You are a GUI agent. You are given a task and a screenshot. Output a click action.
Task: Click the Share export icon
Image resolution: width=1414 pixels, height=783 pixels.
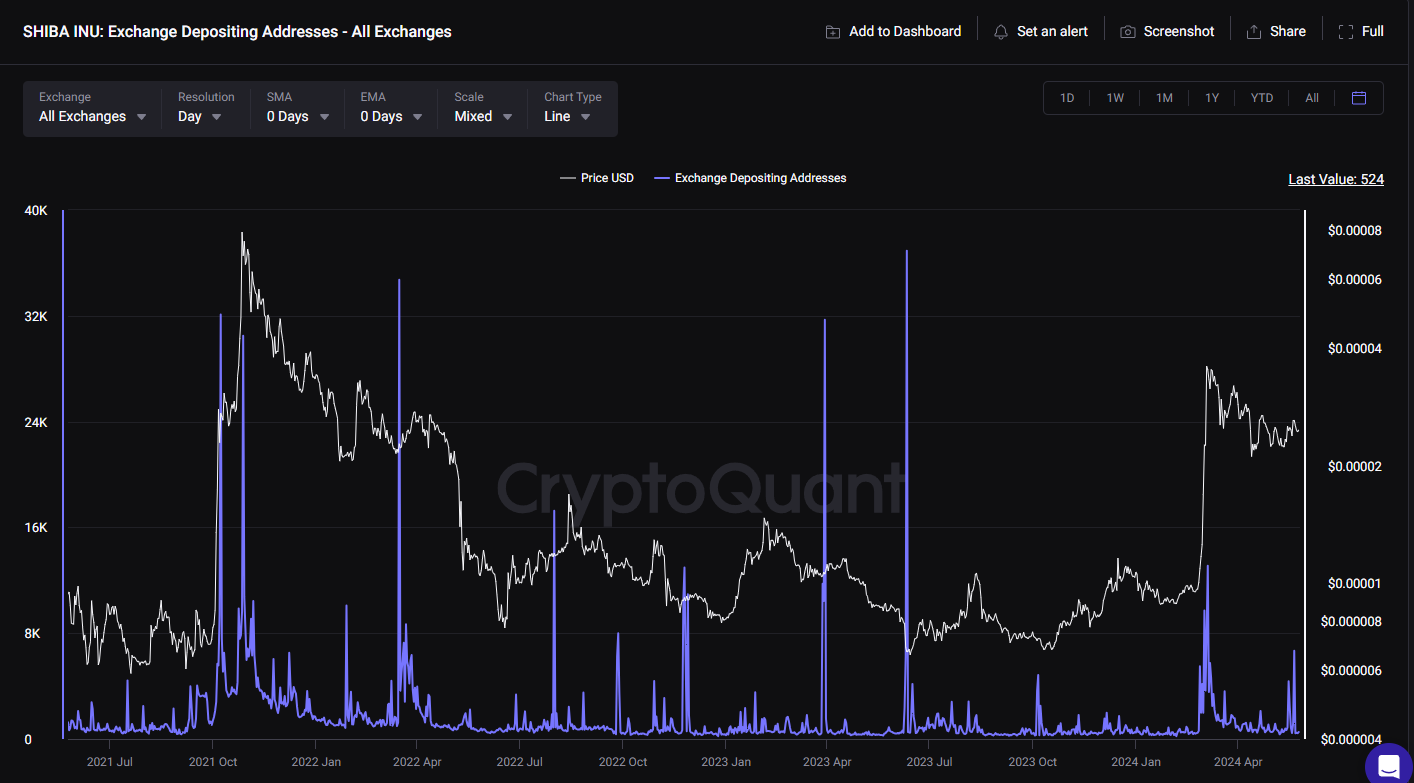pyautogui.click(x=1253, y=32)
